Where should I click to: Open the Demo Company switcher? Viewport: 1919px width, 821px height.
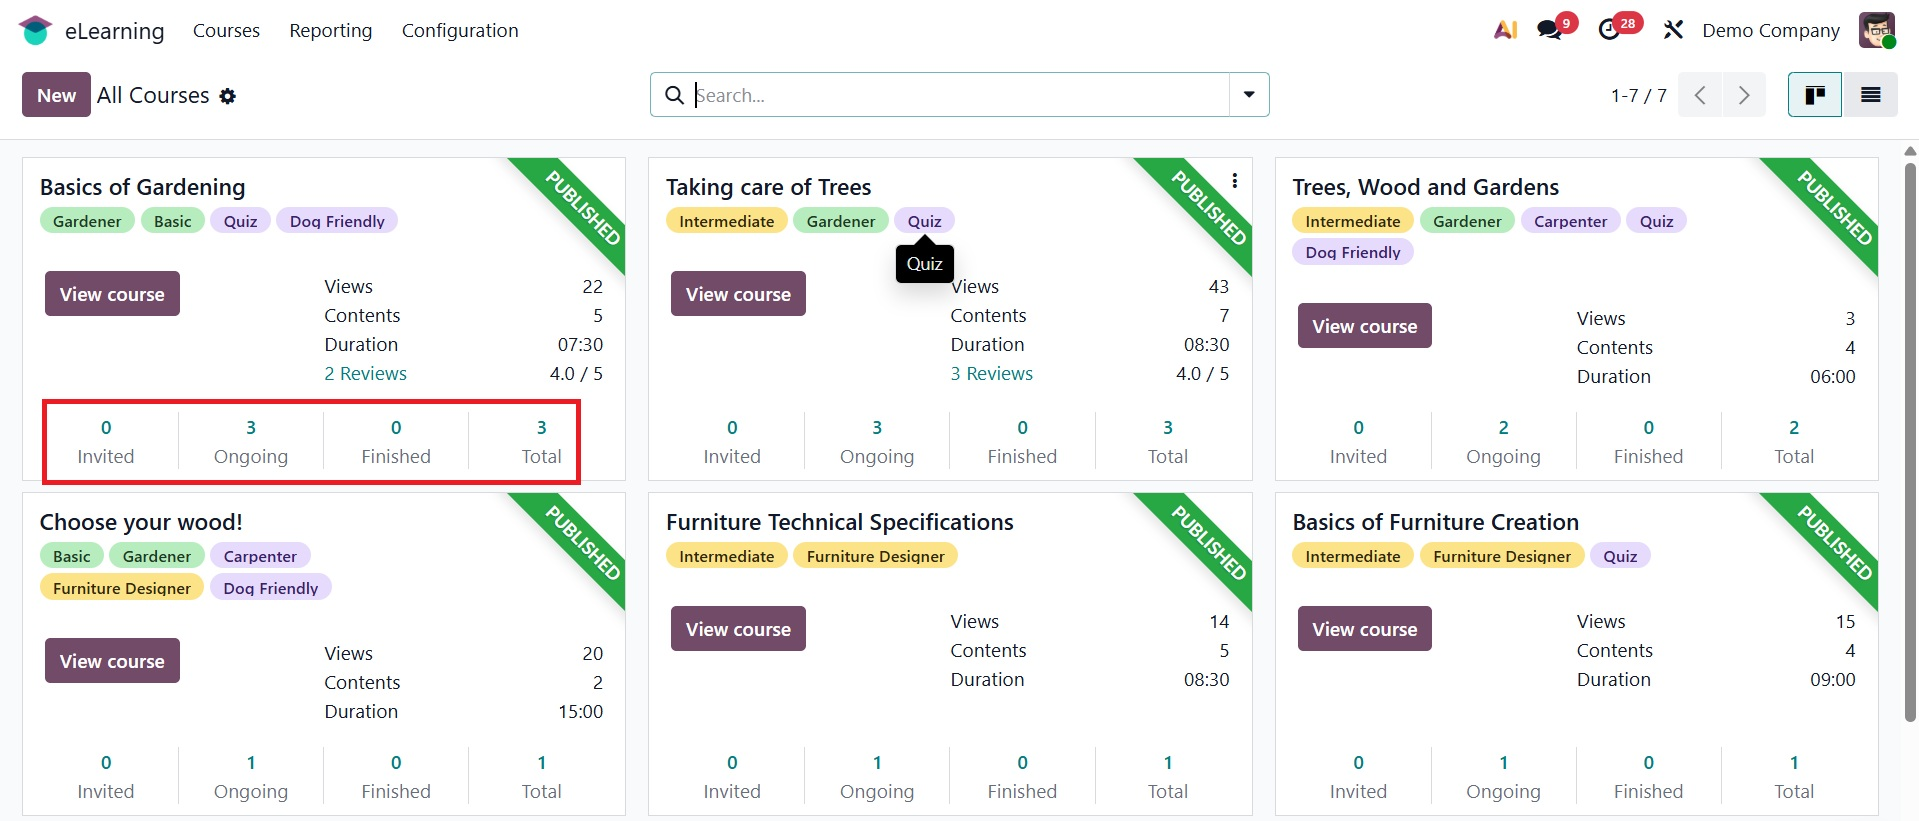tap(1770, 30)
